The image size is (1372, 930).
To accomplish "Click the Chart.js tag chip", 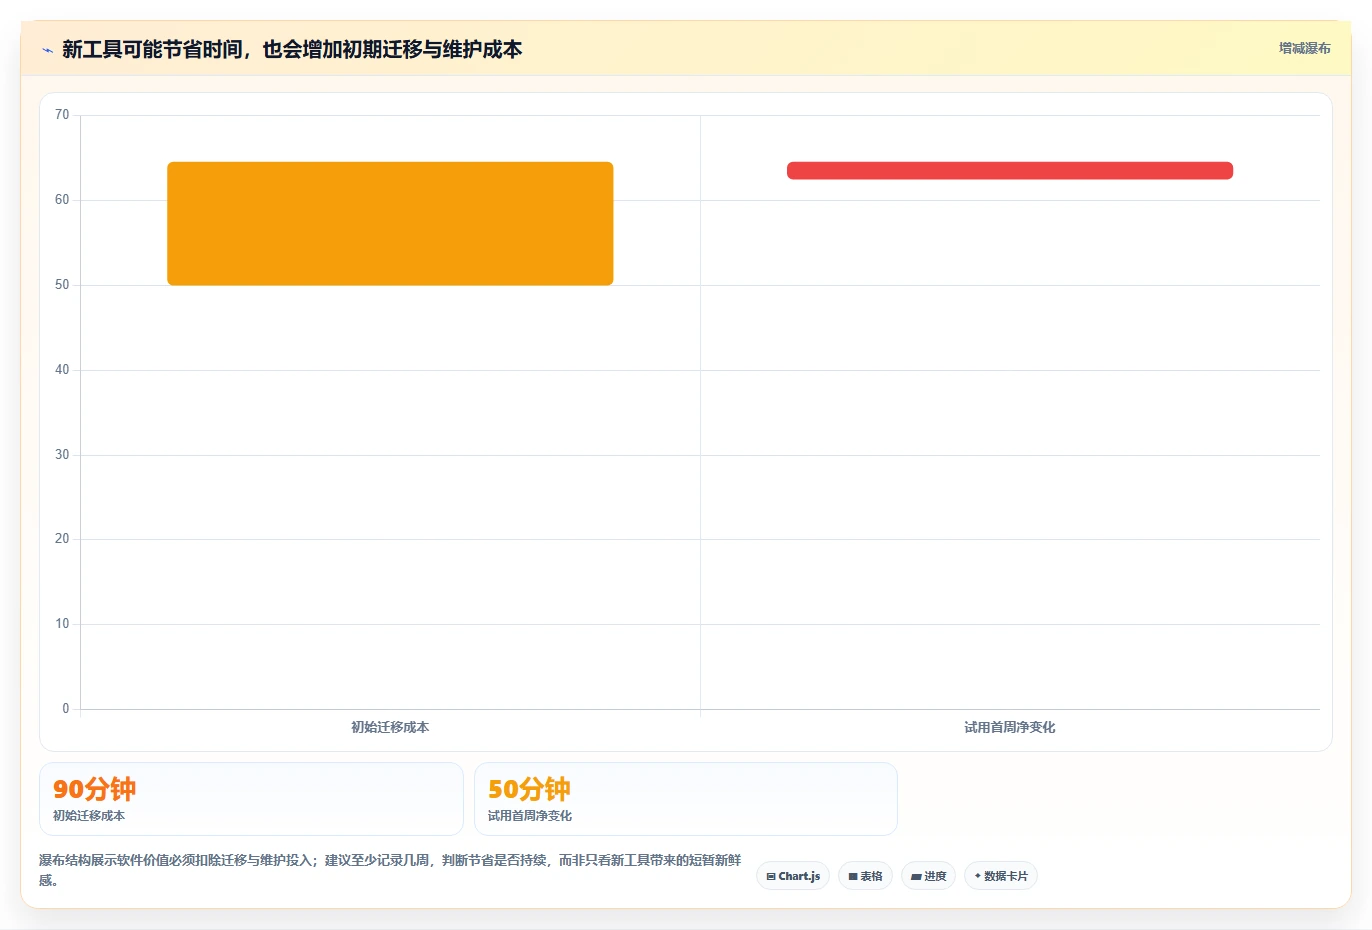I will point(793,876).
